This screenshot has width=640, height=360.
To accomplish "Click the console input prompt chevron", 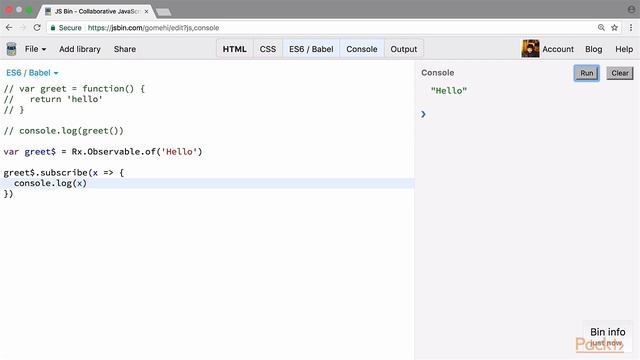I will [x=423, y=114].
